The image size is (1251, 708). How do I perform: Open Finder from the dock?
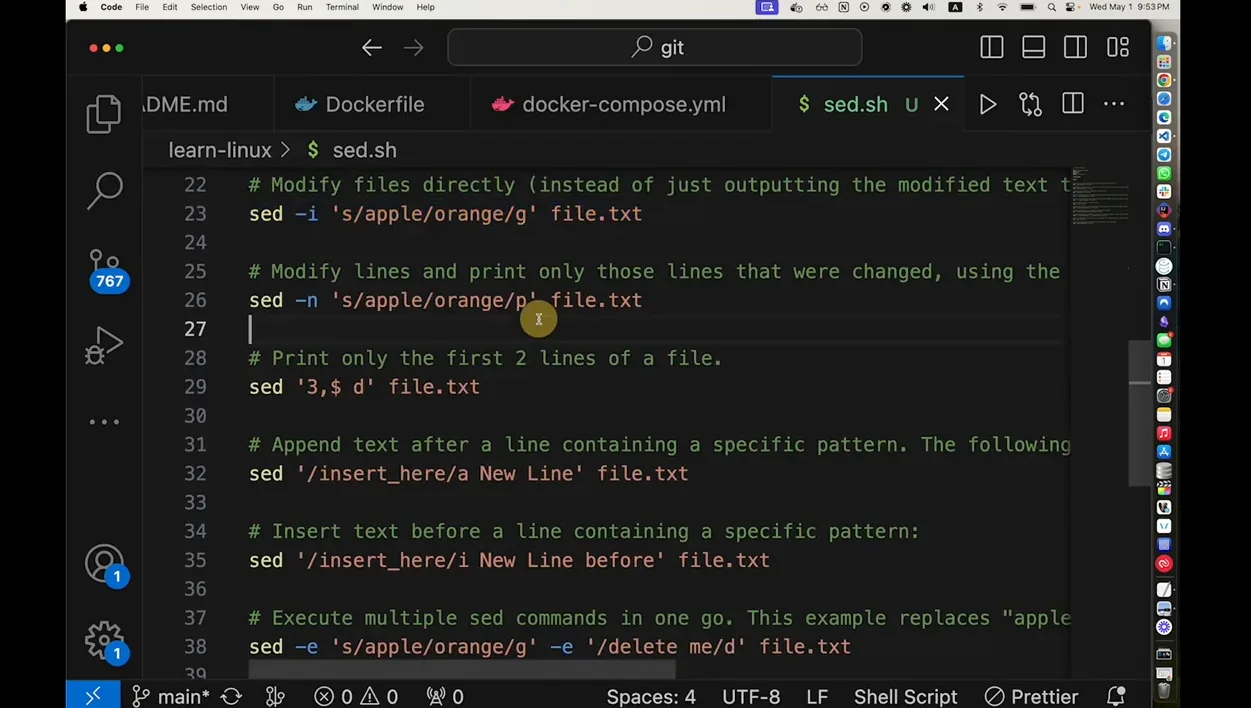point(1164,43)
